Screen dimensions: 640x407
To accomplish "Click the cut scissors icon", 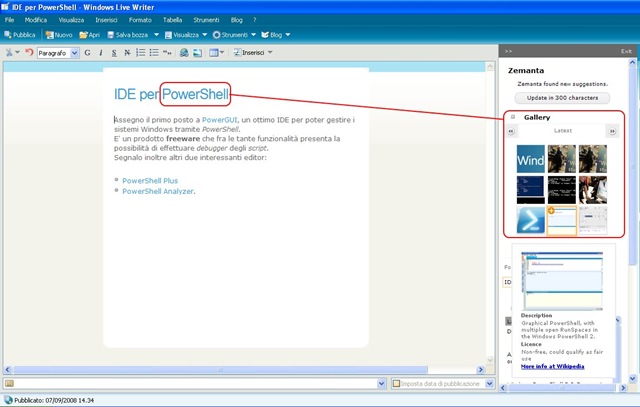I will 9,52.
